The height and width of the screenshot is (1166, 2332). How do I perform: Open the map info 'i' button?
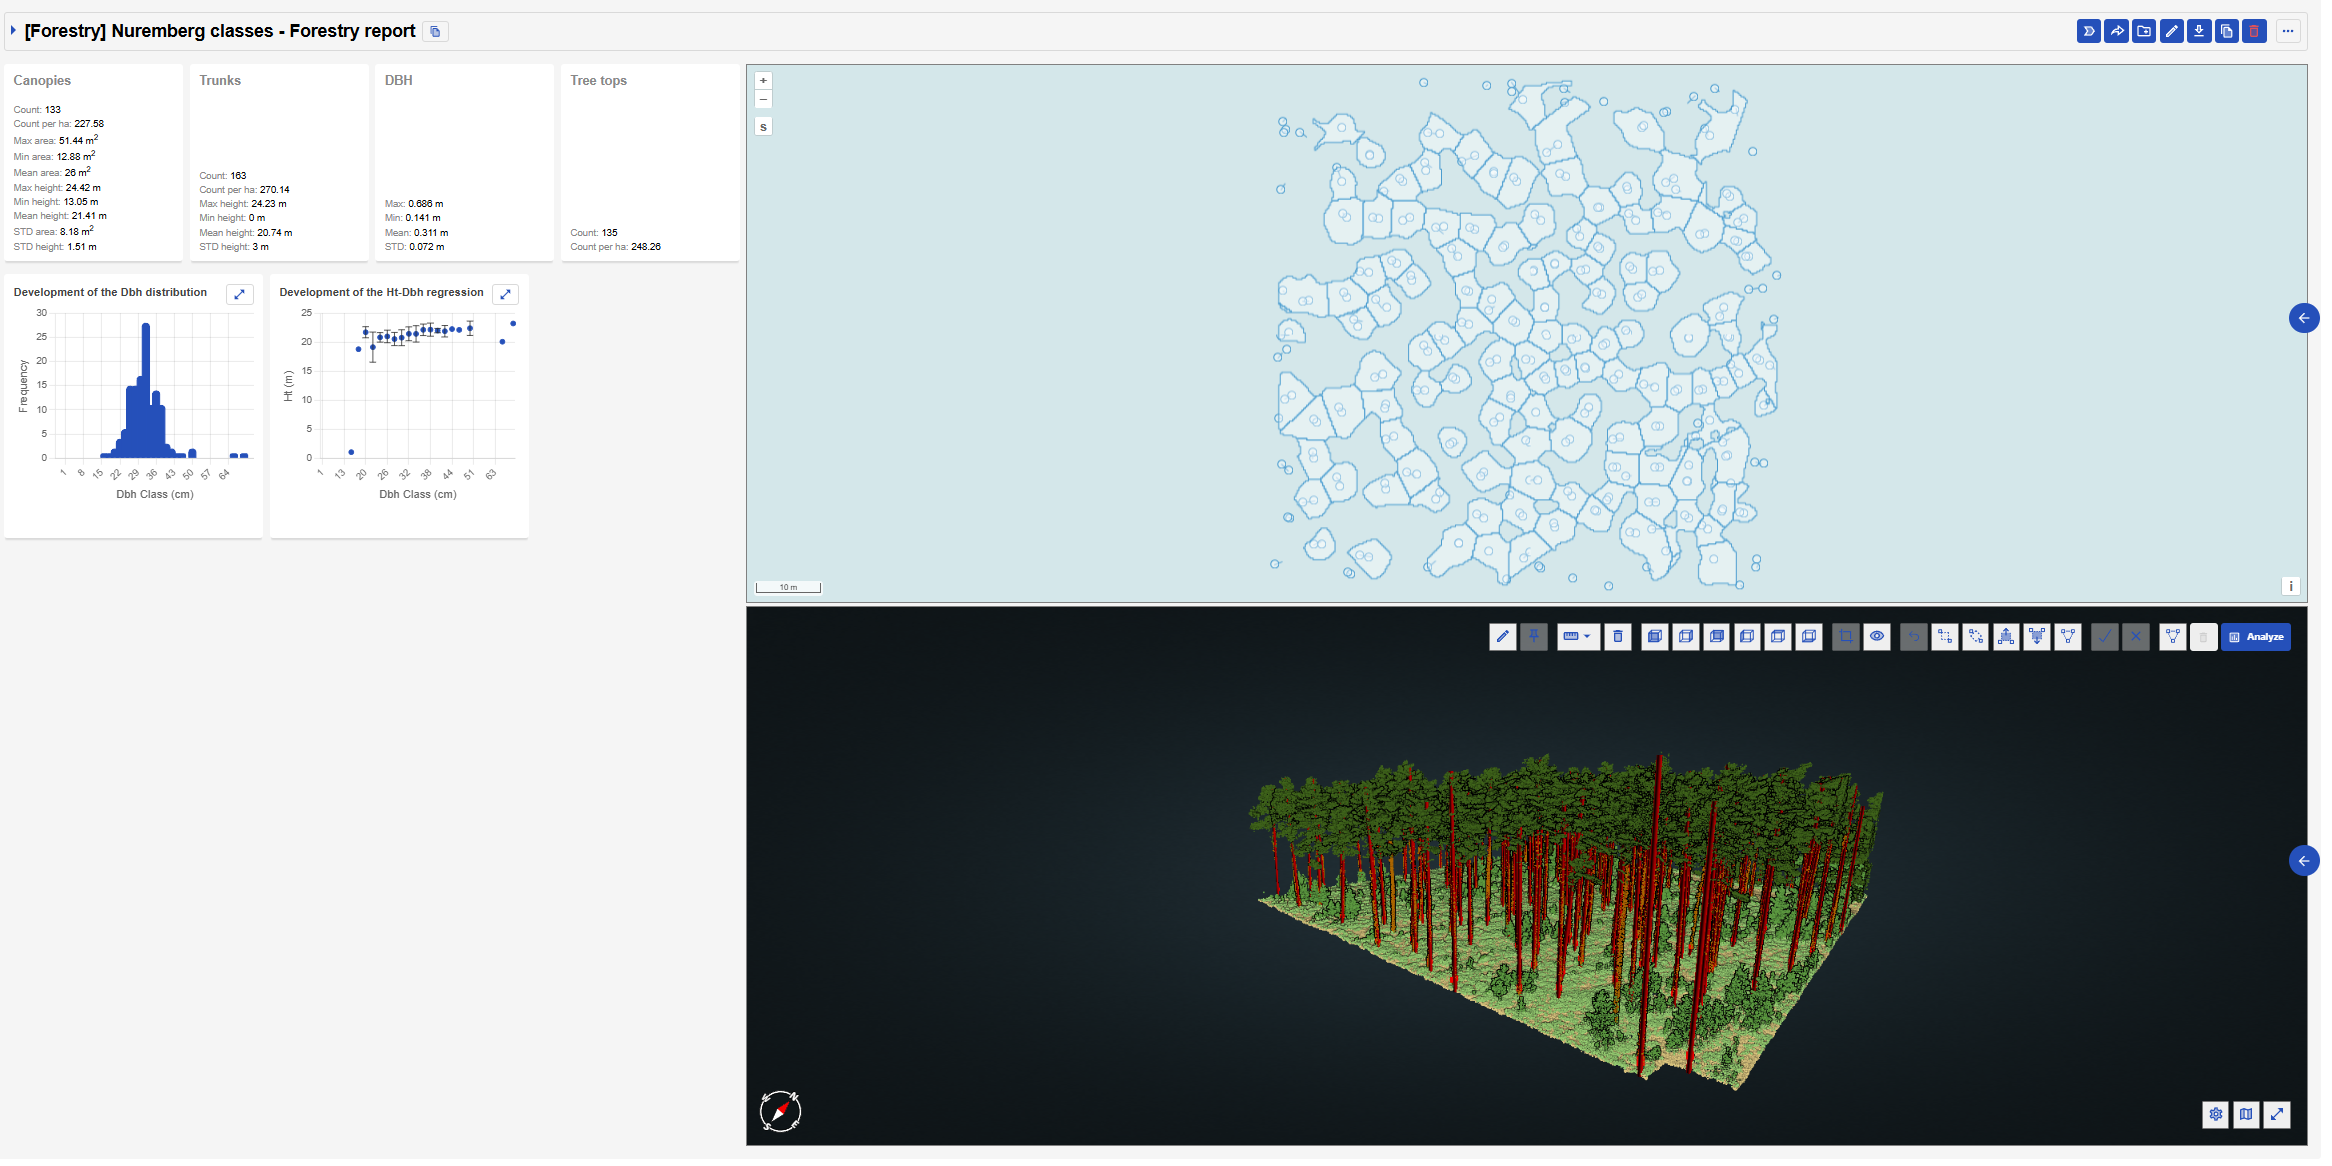coord(2290,586)
